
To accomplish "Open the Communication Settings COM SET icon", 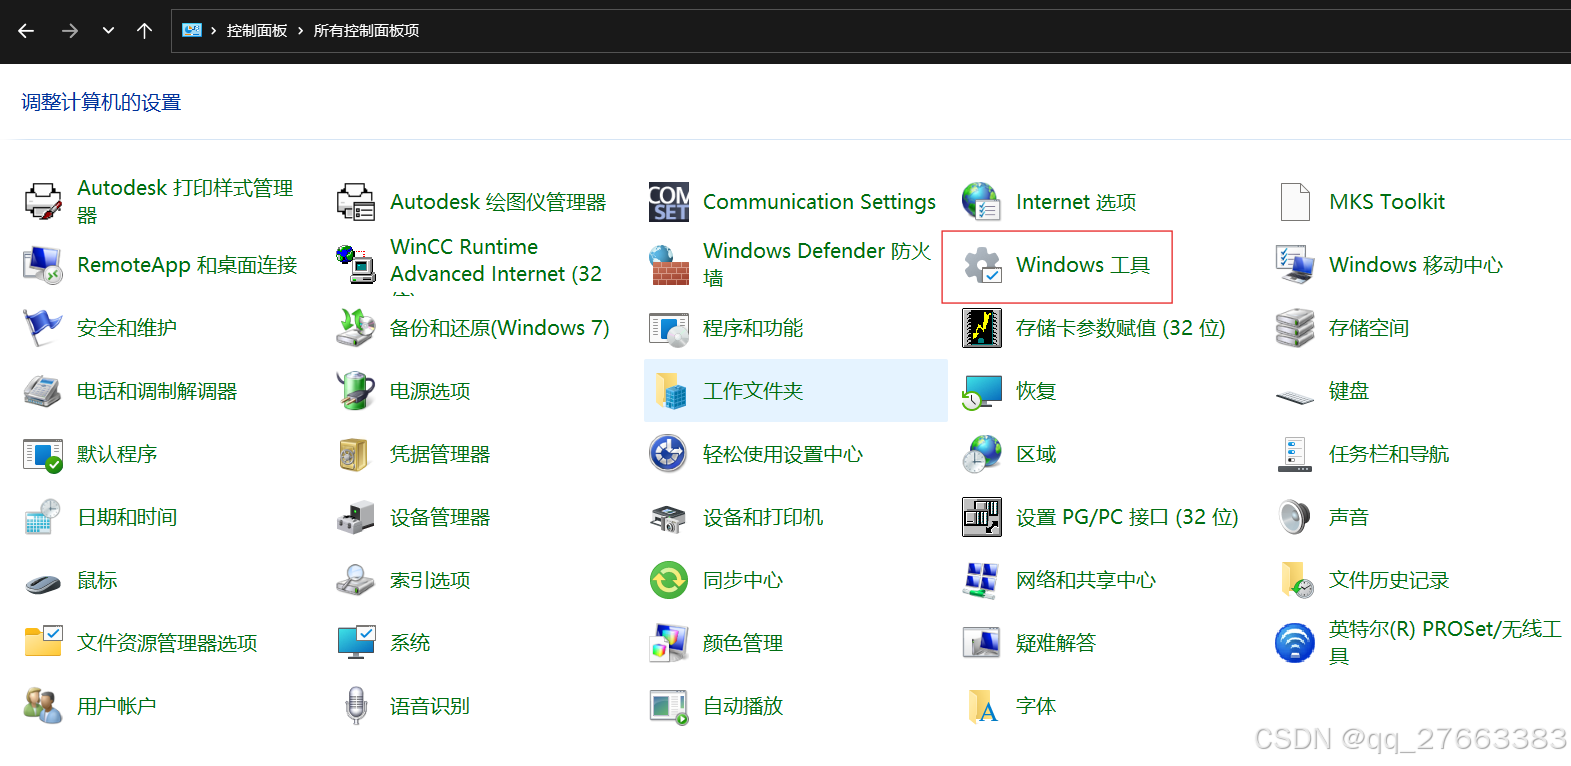I will [x=669, y=202].
